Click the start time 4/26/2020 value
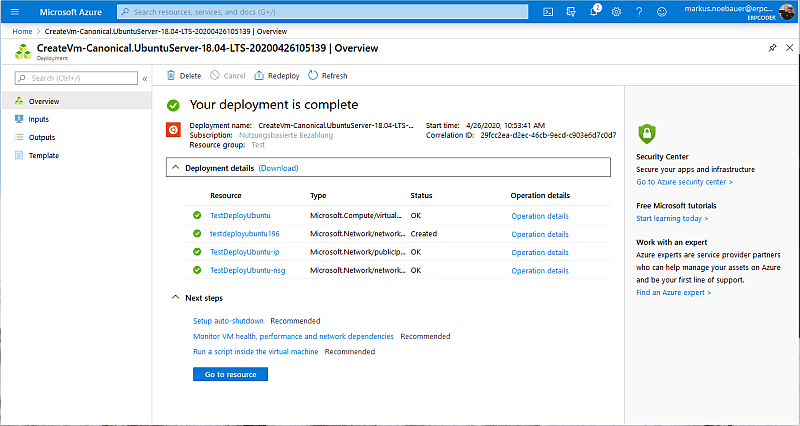Viewport: 800px width, 426px height. 504,126
